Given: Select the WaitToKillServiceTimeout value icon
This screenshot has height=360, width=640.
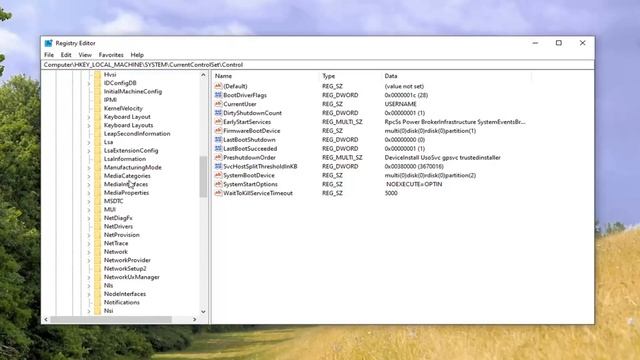Looking at the screenshot, I should pyautogui.click(x=218, y=193).
